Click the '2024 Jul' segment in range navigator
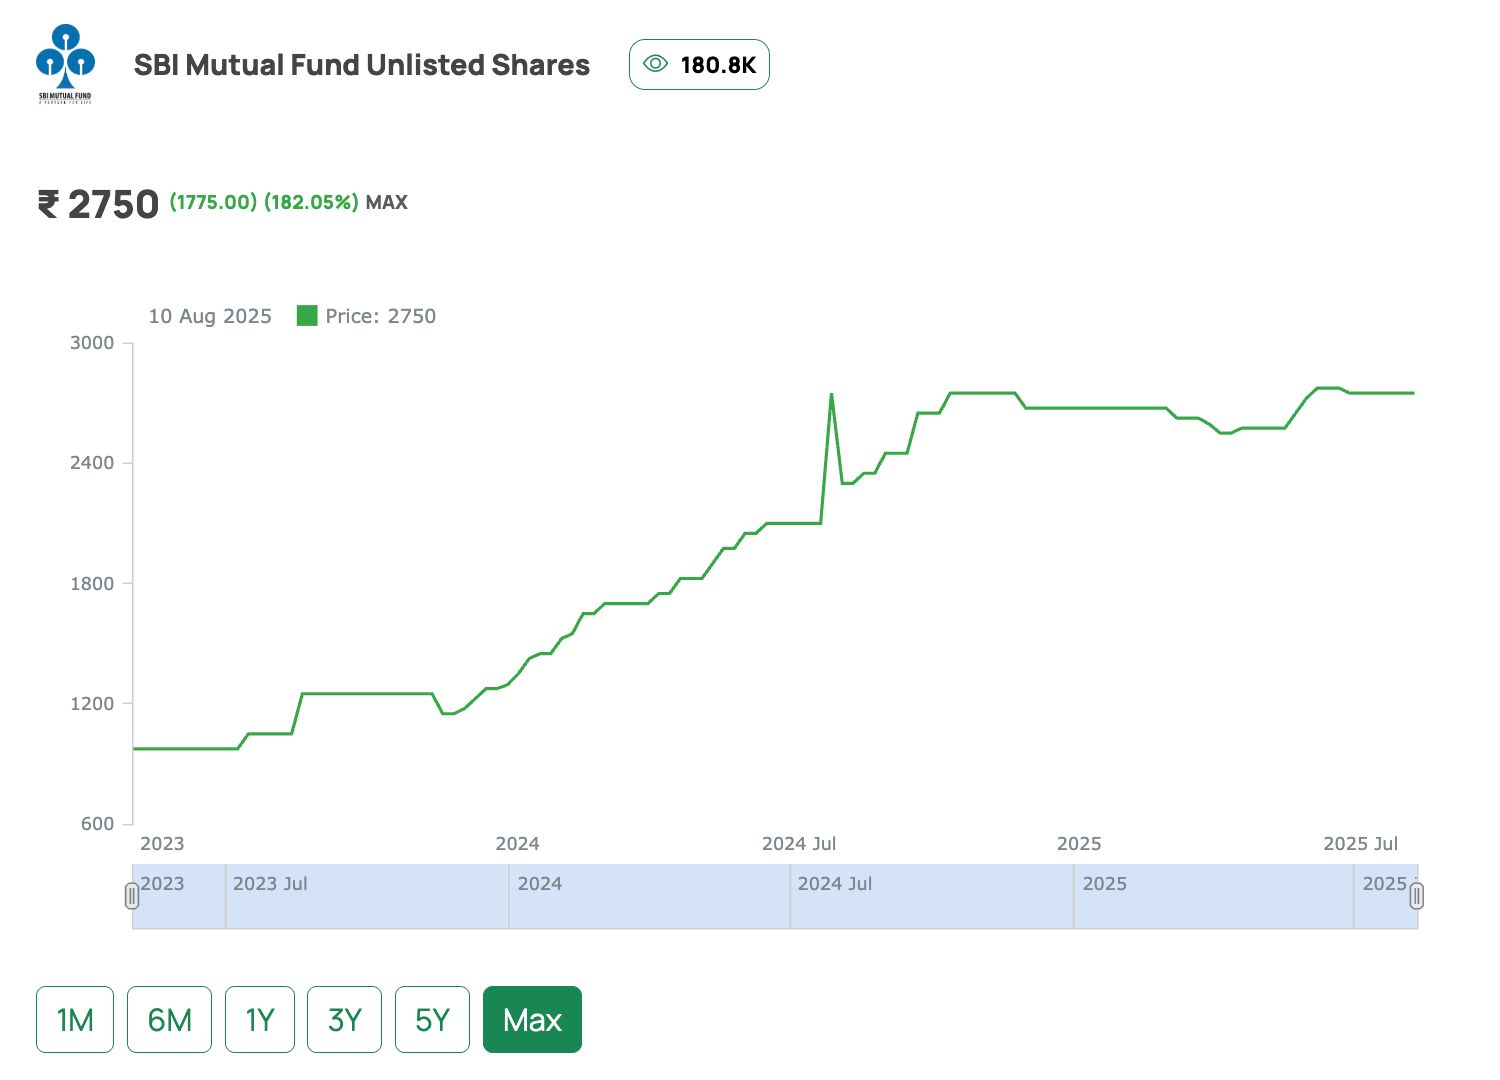Viewport: 1500px width, 1080px height. [930, 896]
